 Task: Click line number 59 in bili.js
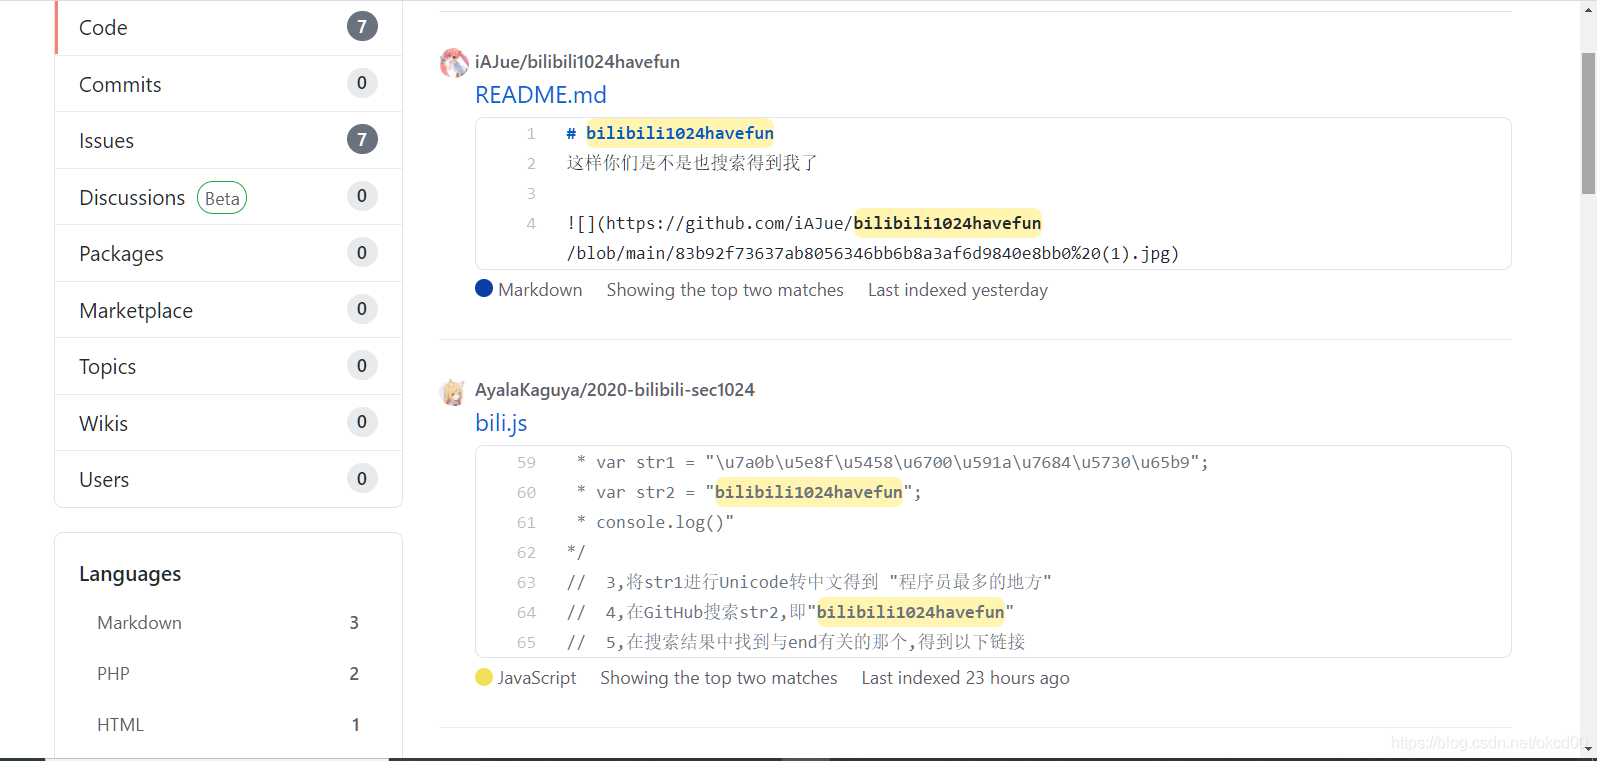pyautogui.click(x=526, y=462)
